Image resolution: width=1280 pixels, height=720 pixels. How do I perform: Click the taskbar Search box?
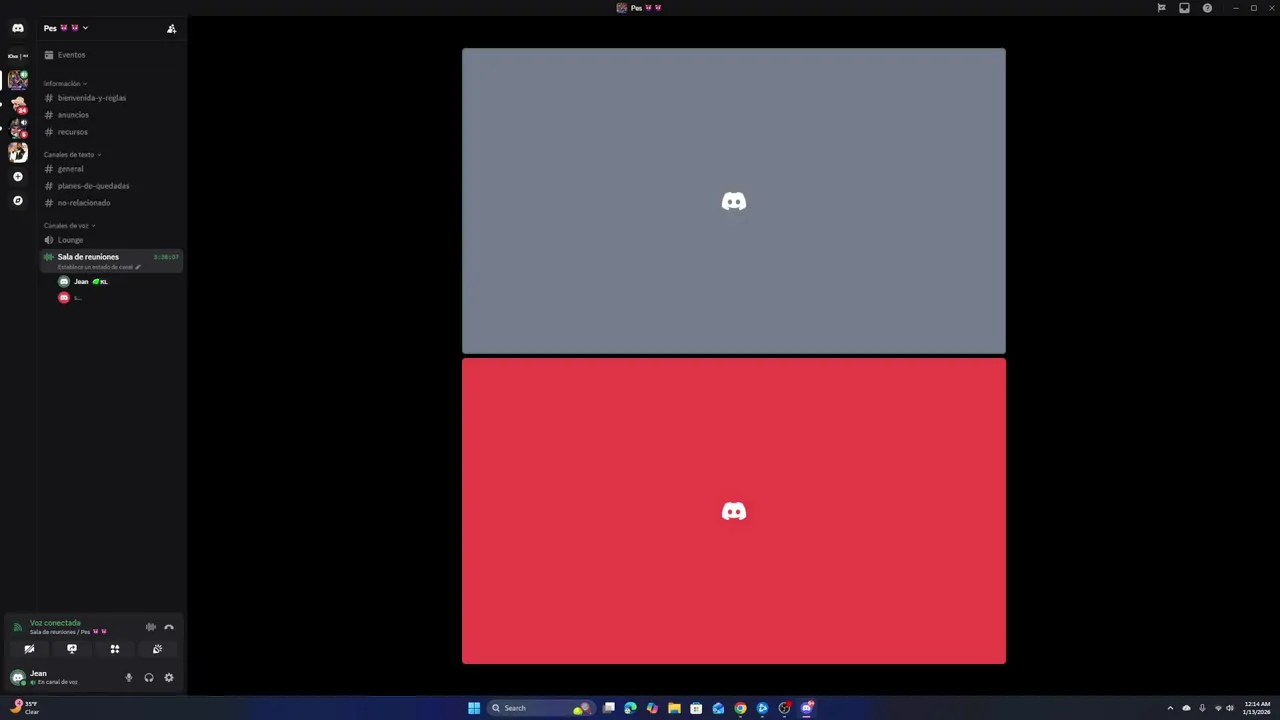(x=539, y=708)
